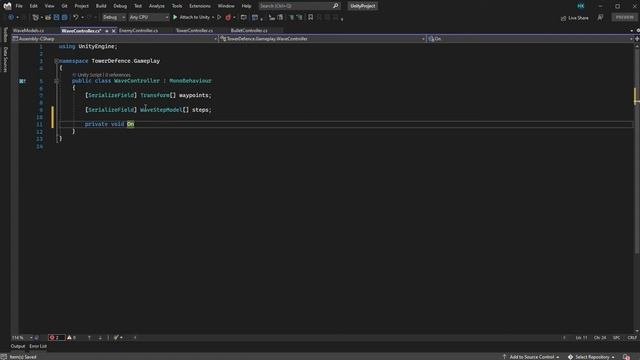This screenshot has height=360, width=640.
Task: Click the green Attach to Unity play icon
Action: click(175, 18)
